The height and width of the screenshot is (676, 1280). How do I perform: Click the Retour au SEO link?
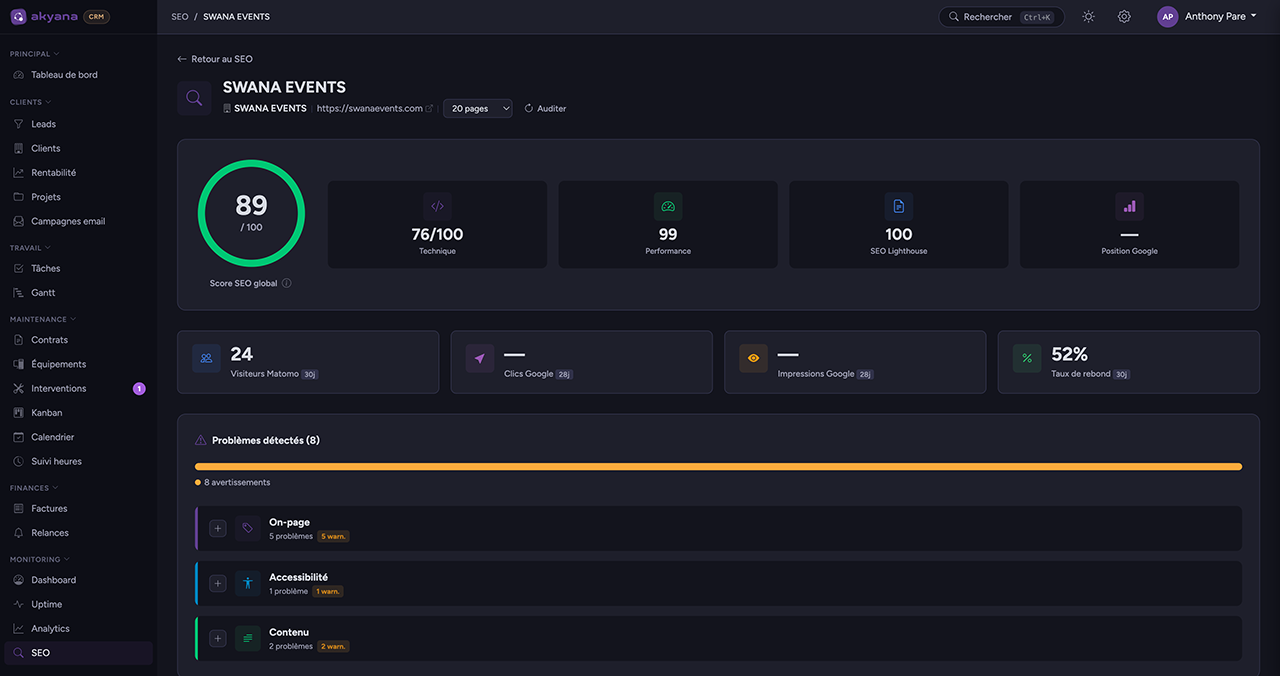215,58
